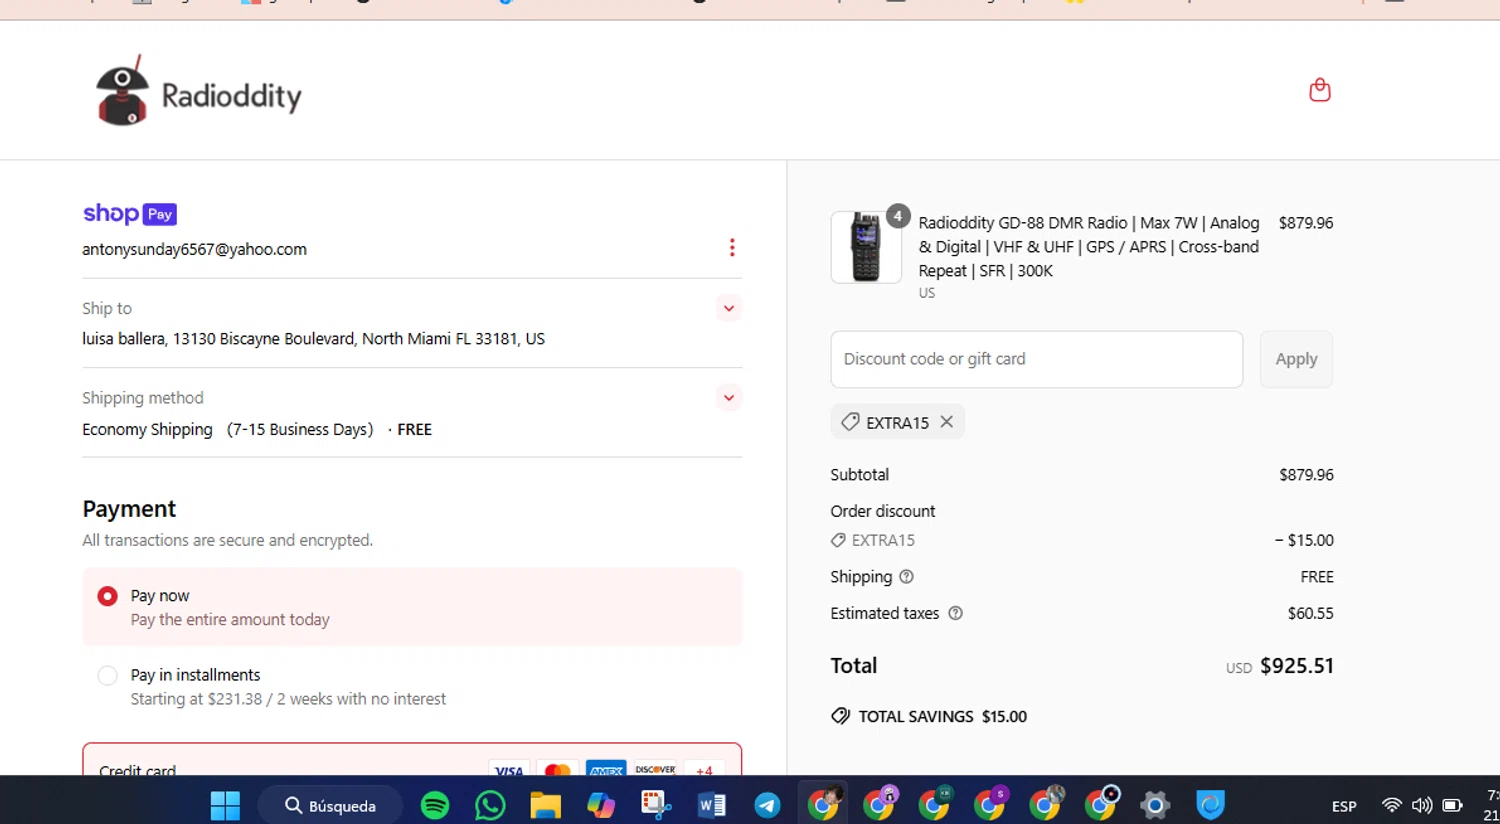Show shipping info help icon
Image resolution: width=1500 pixels, height=824 pixels.
pos(906,577)
